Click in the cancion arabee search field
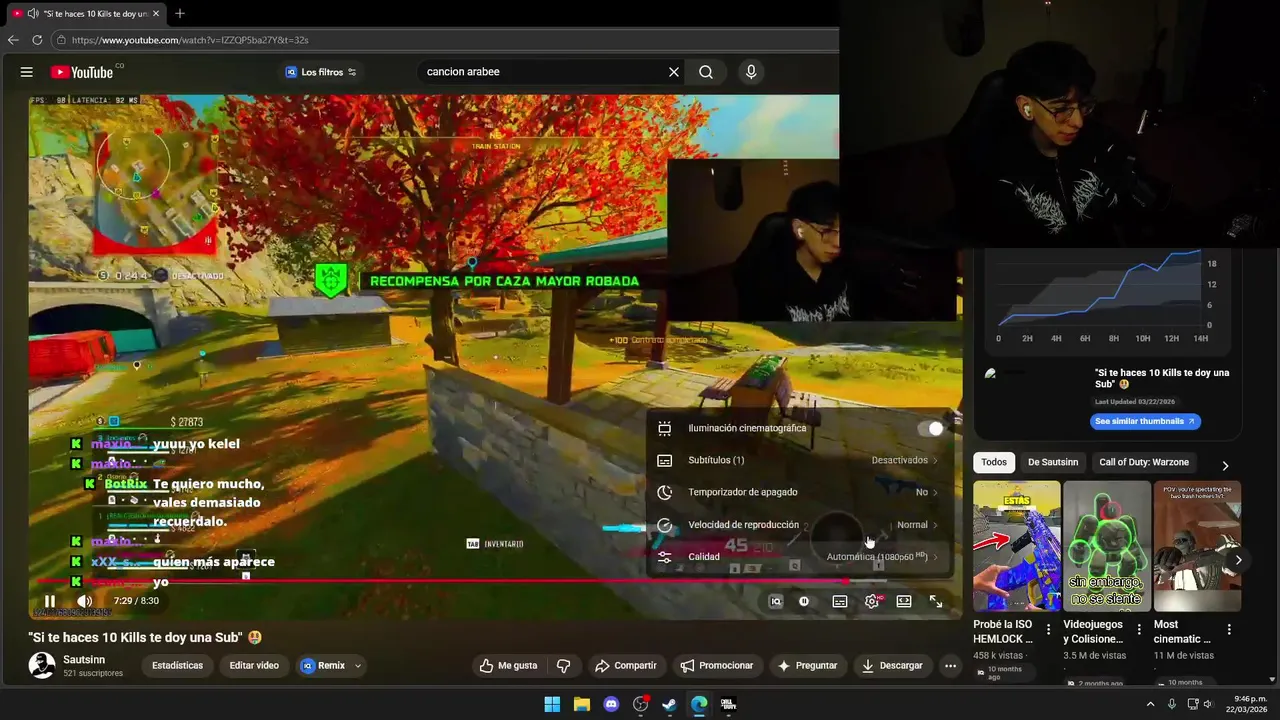 (x=540, y=72)
